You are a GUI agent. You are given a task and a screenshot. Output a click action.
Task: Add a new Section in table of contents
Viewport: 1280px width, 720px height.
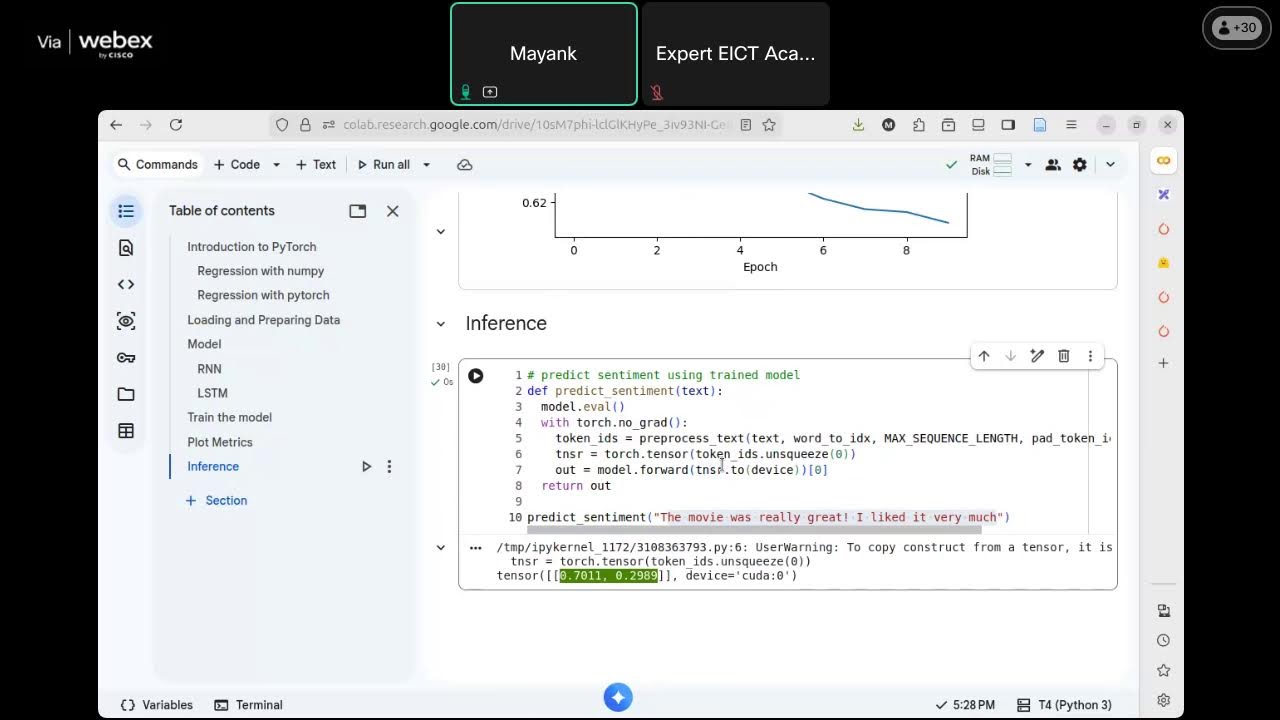pos(216,501)
